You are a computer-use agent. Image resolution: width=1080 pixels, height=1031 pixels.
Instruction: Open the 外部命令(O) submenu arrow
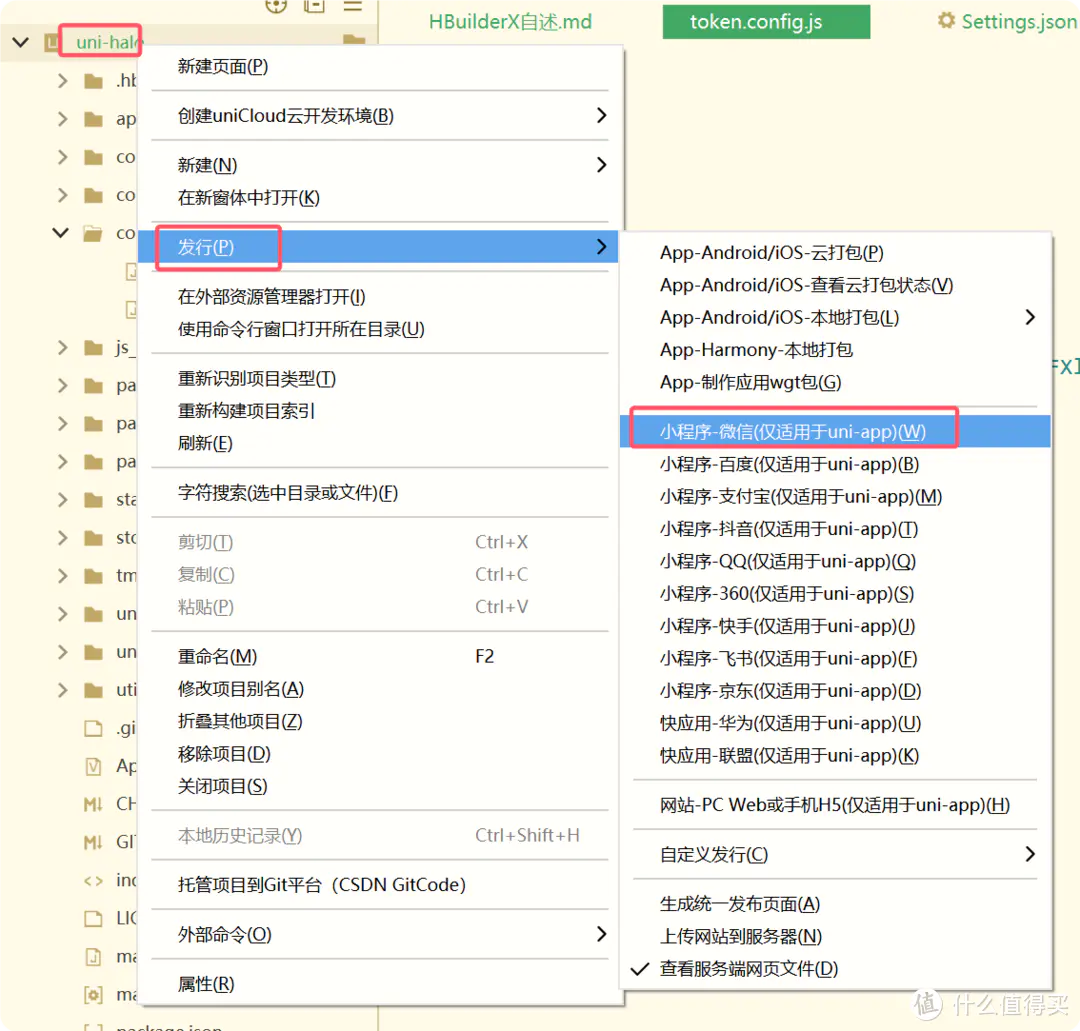[x=601, y=934]
